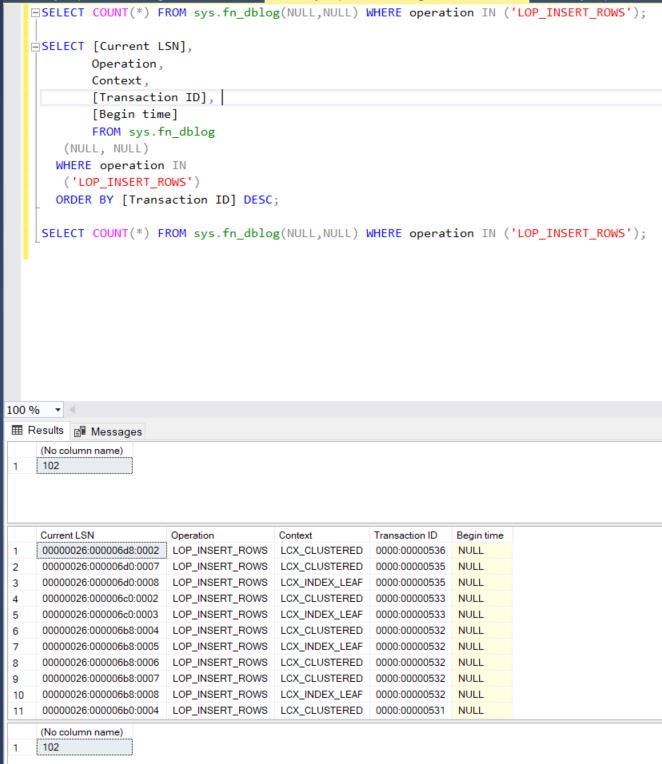Select row header 10 of LSN grid

(22, 694)
